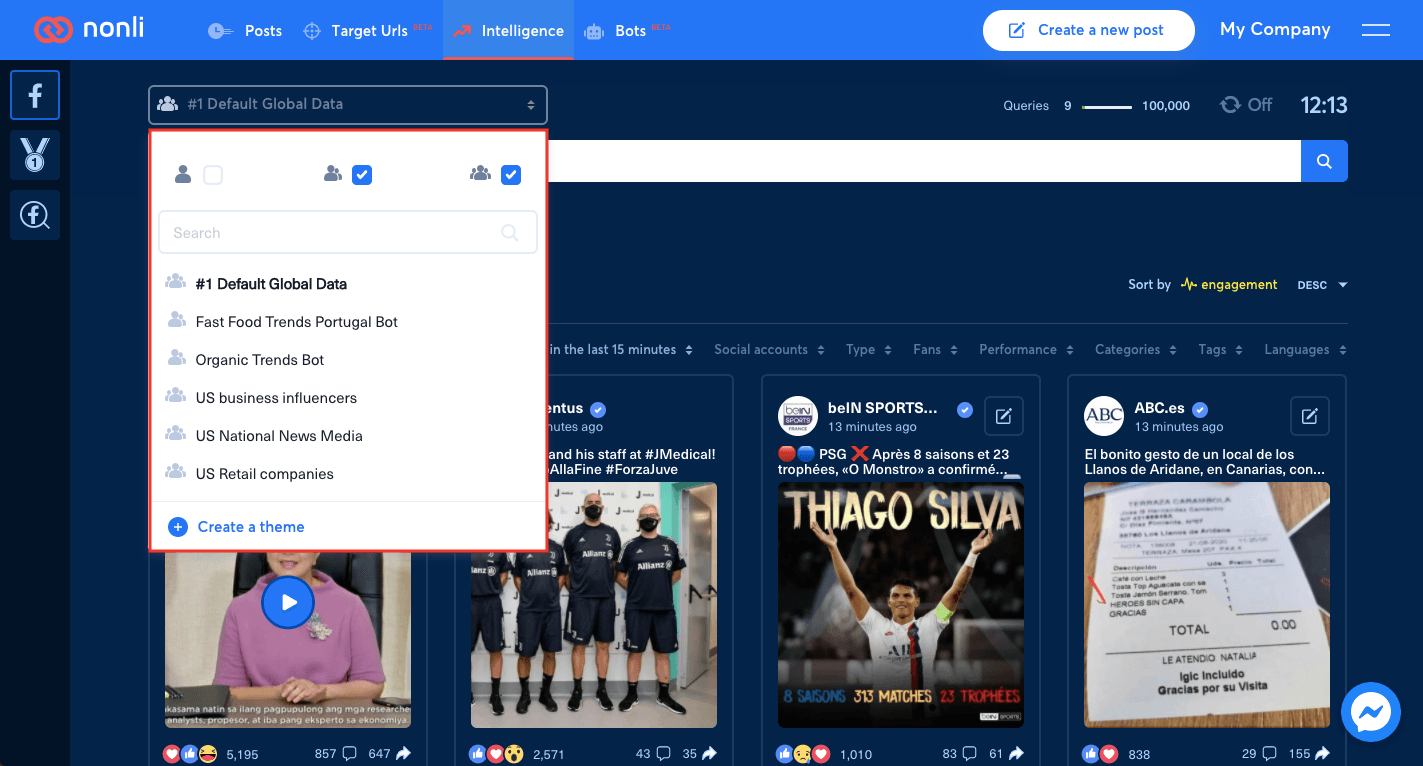The height and width of the screenshot is (766, 1423).
Task: Switch to the Bots tab
Action: click(628, 30)
